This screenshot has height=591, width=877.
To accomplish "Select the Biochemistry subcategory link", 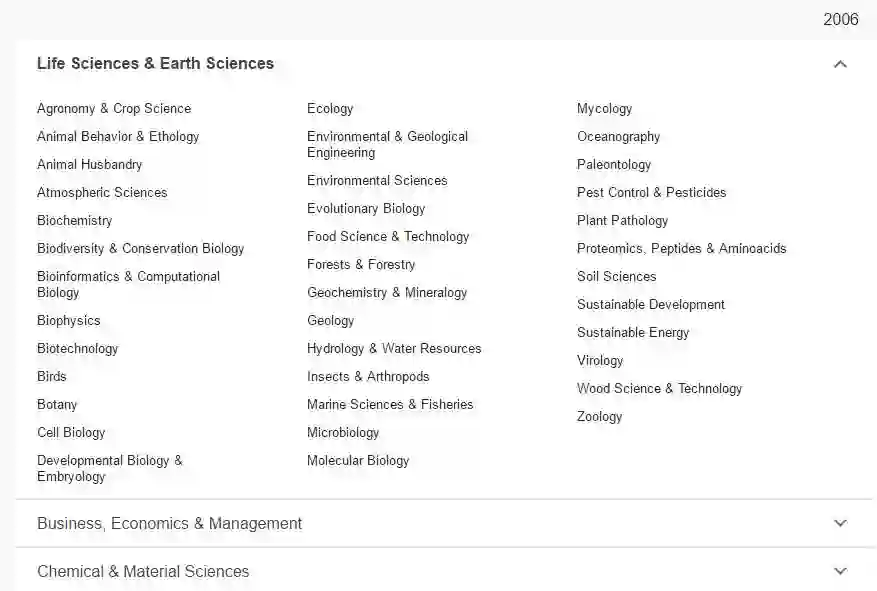I will pyautogui.click(x=75, y=220).
